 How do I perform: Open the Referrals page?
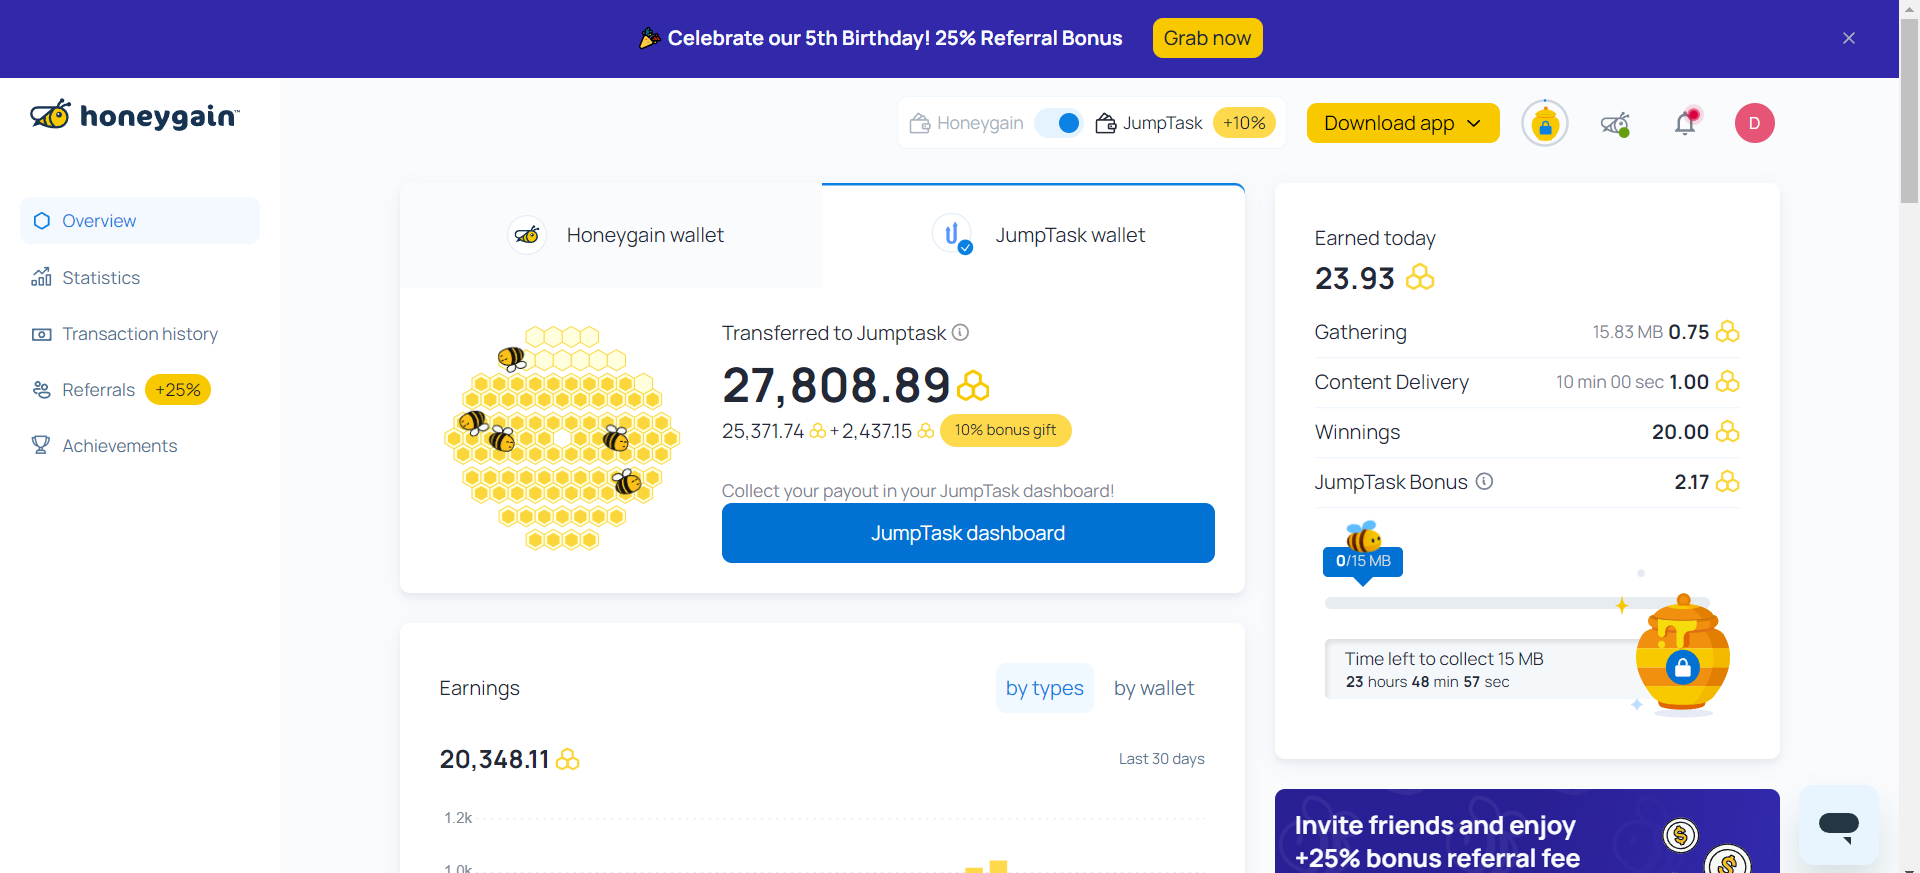point(98,390)
